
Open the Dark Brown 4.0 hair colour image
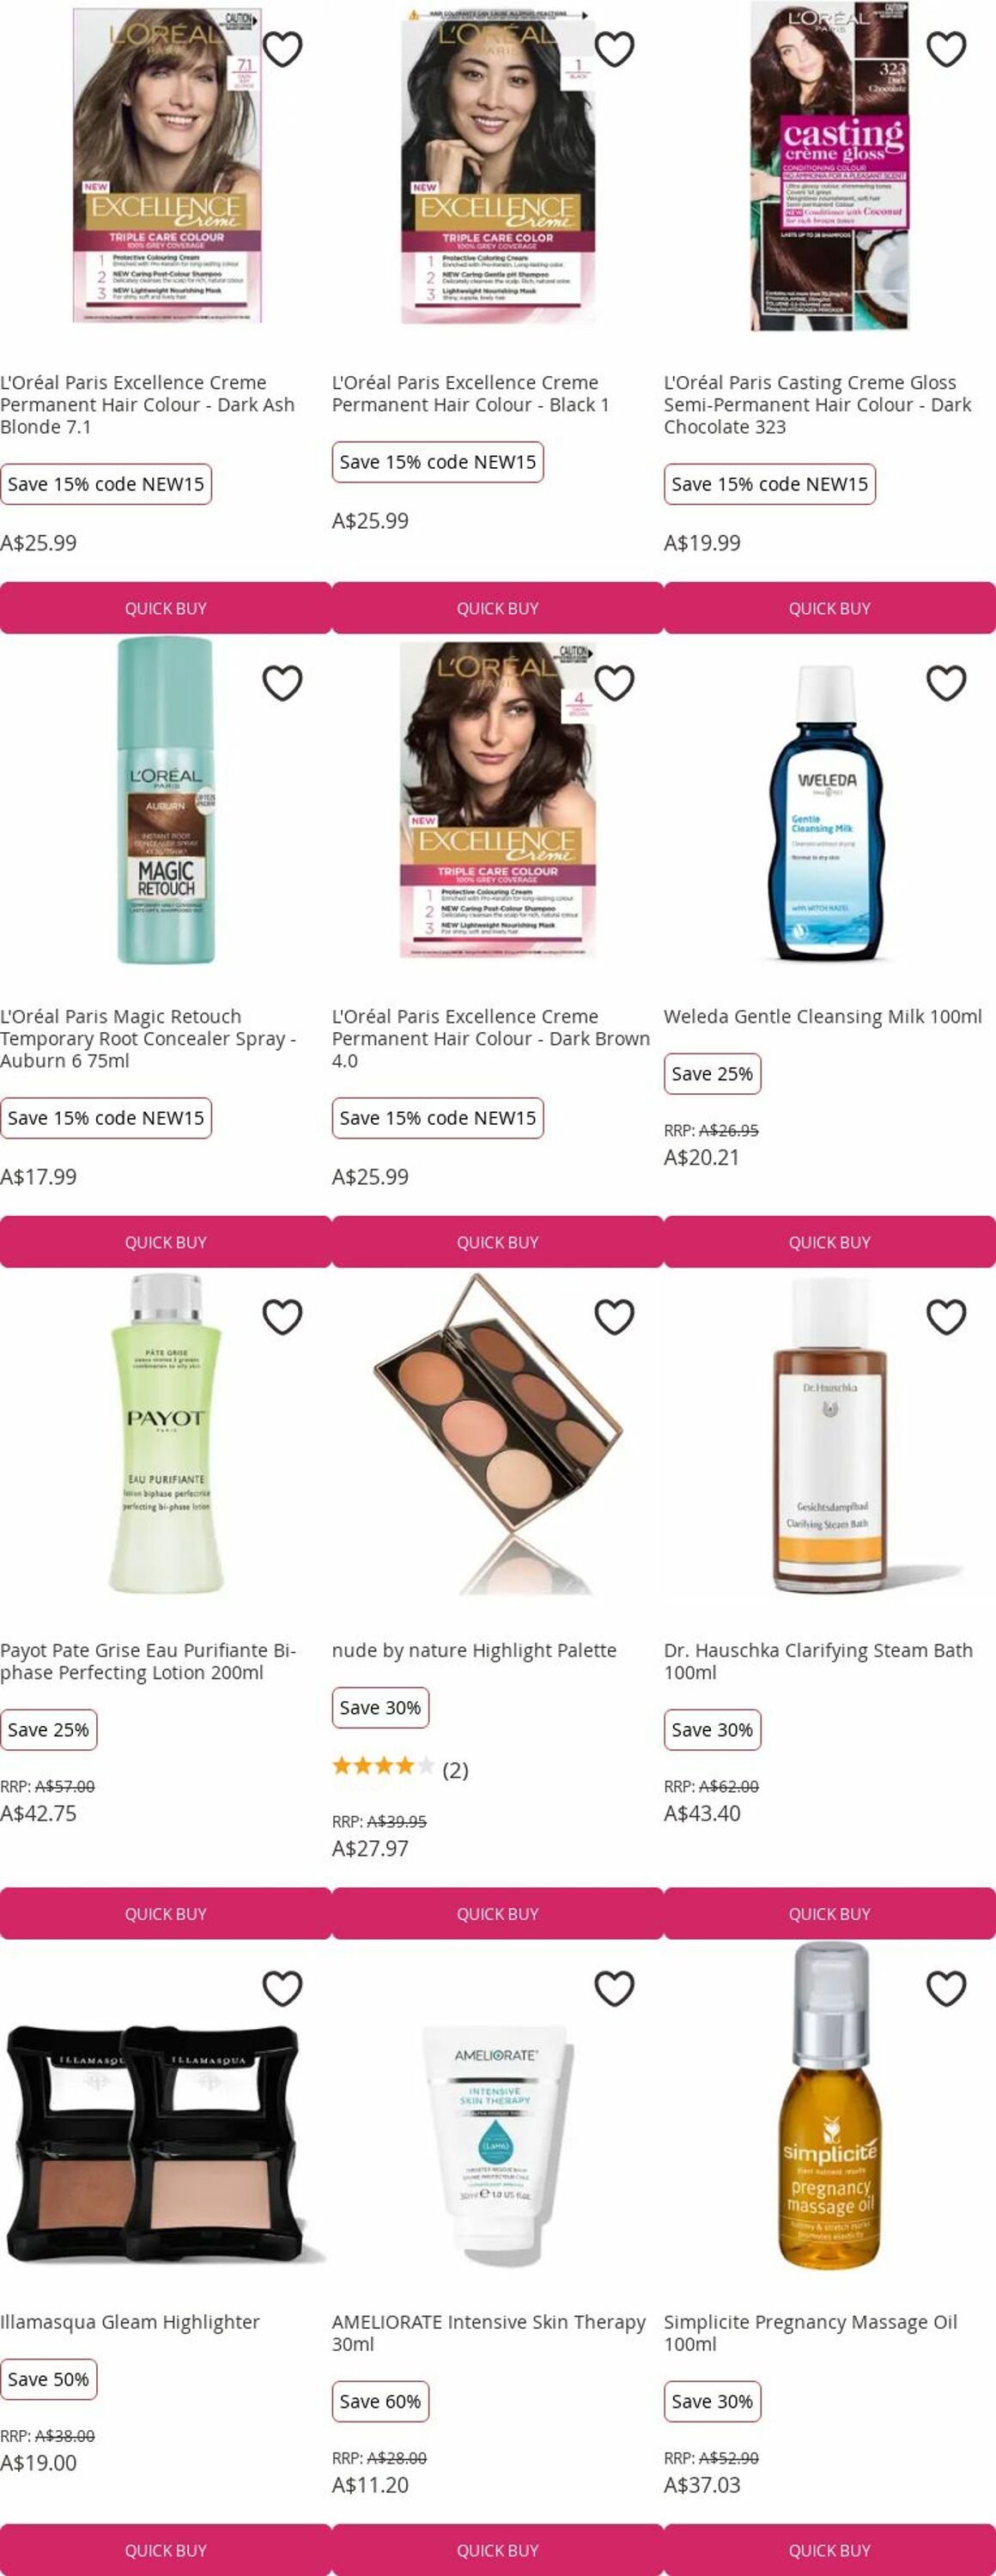tap(498, 800)
